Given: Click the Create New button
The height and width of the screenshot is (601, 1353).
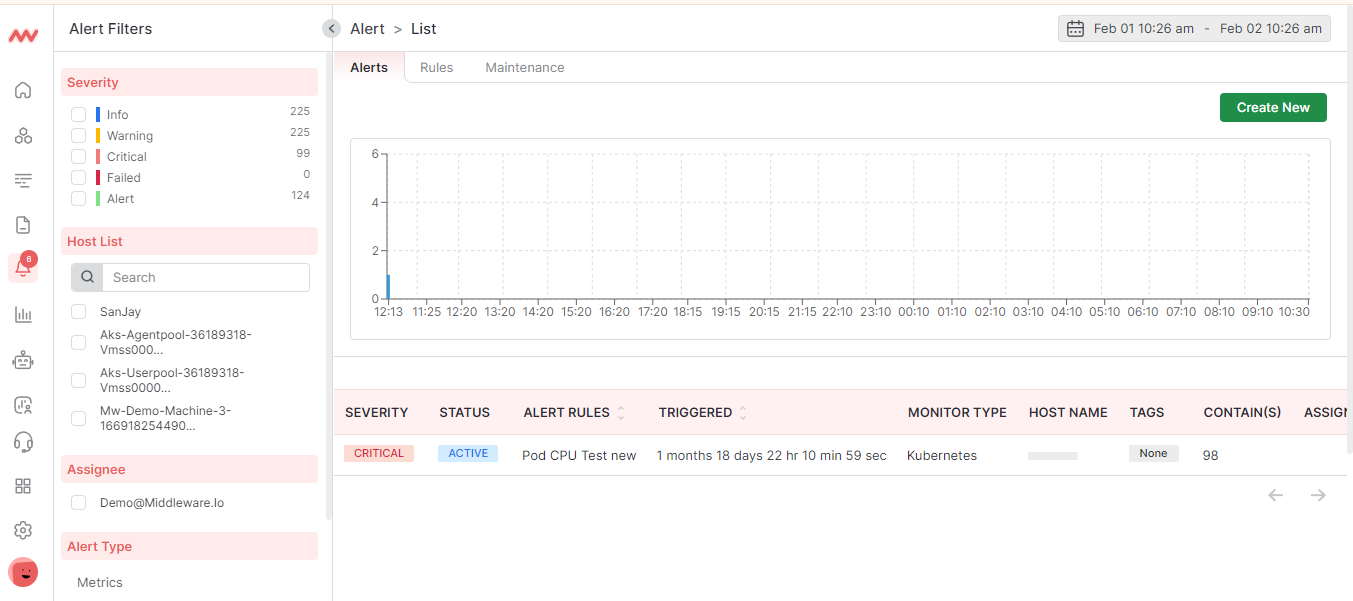Looking at the screenshot, I should tap(1273, 107).
